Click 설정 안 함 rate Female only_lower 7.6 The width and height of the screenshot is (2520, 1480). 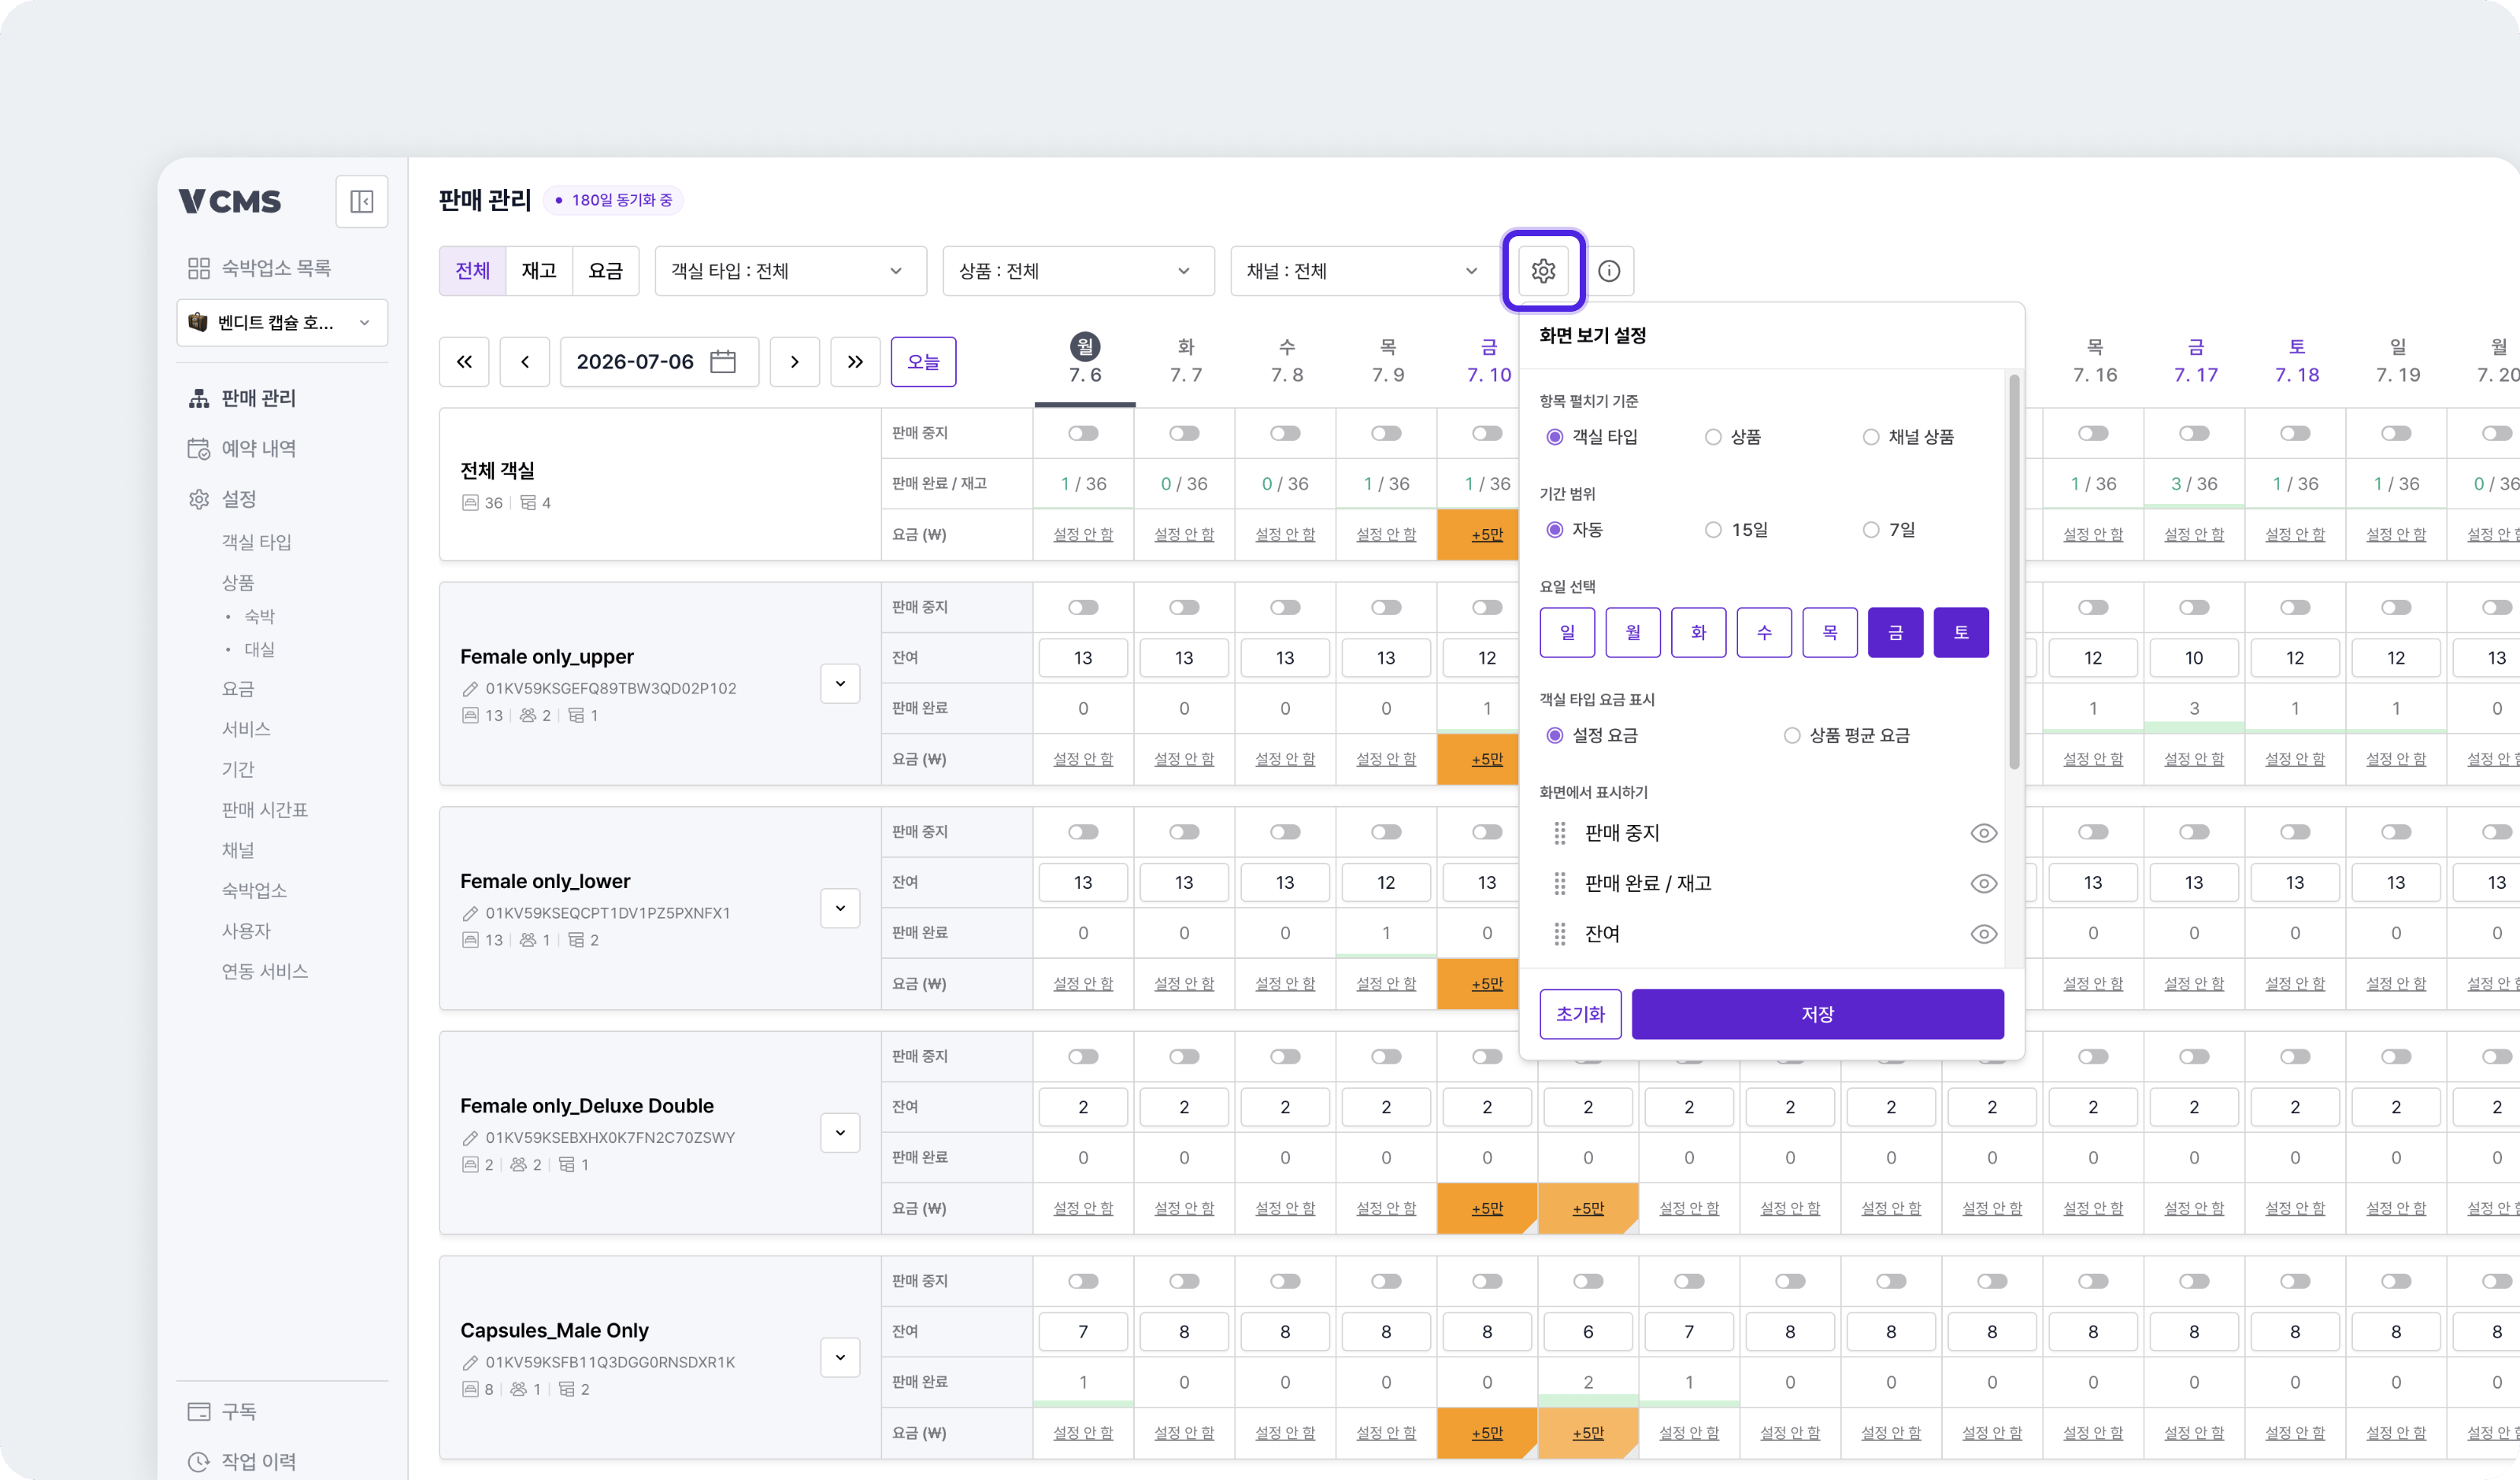1083,983
